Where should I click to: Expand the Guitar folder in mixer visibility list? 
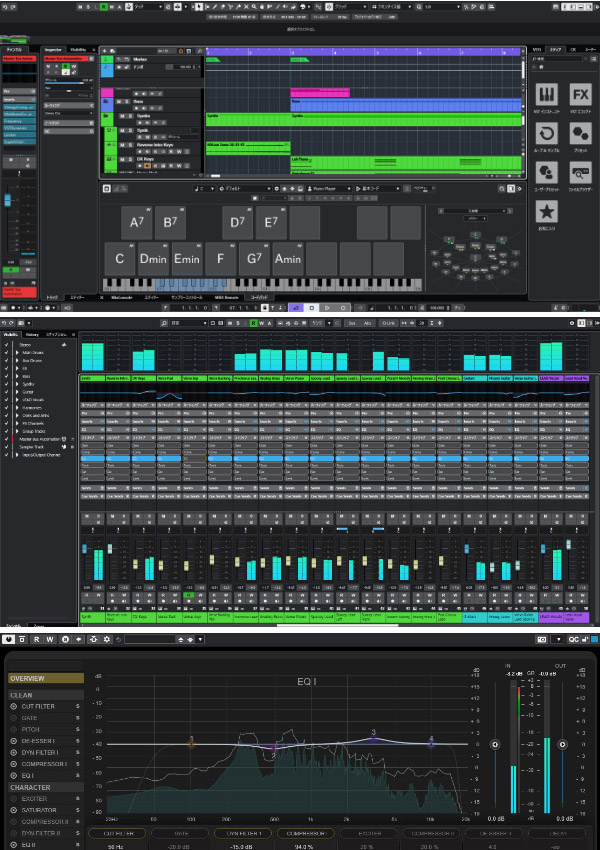(x=17, y=392)
